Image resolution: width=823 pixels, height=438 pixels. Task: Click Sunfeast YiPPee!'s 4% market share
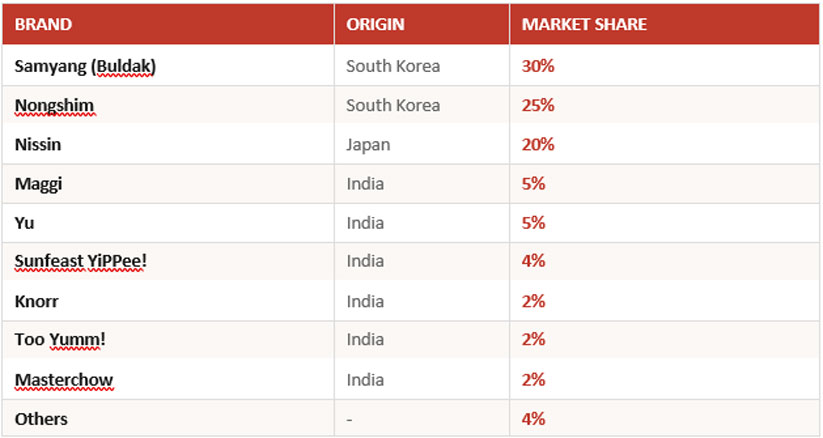coord(533,261)
